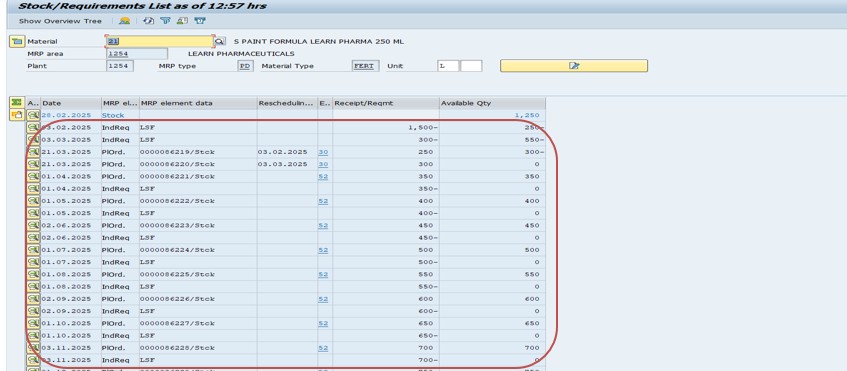Open details icon for planned order 0000086227
Image resolution: width=847 pixels, height=371 pixels.
(x=33, y=323)
